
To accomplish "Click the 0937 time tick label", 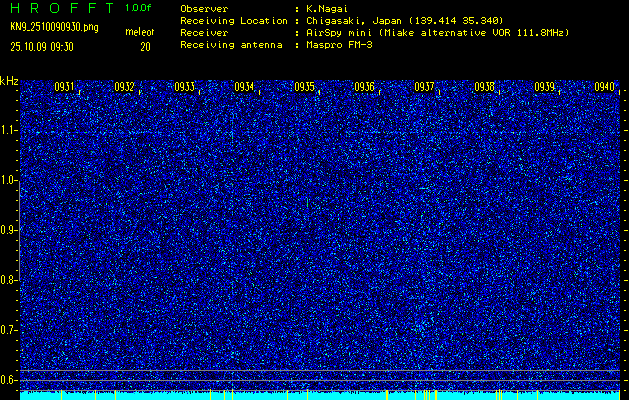I will pyautogui.click(x=424, y=87).
